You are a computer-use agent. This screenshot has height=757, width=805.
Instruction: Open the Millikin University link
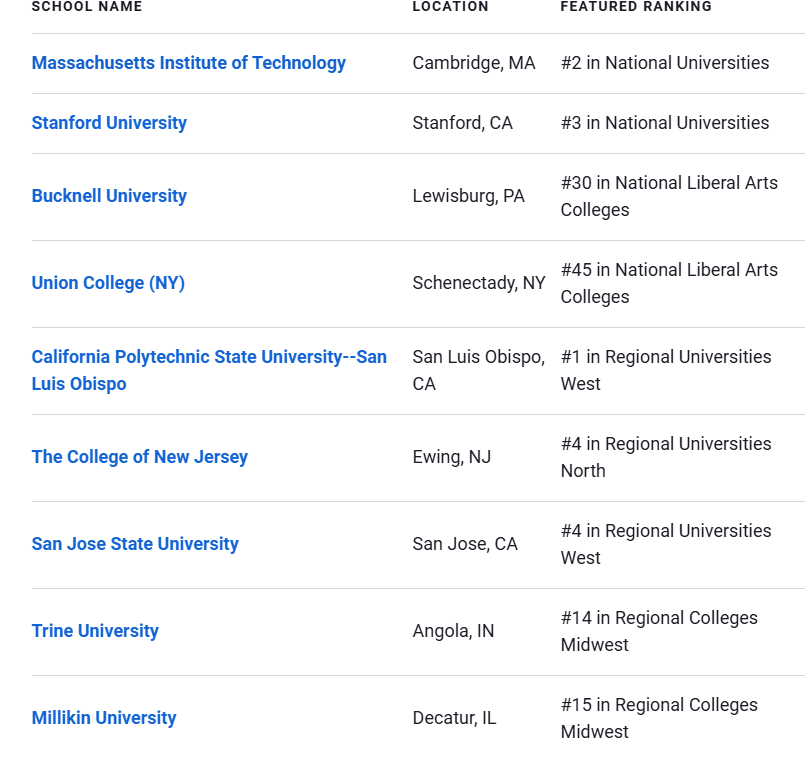point(104,718)
